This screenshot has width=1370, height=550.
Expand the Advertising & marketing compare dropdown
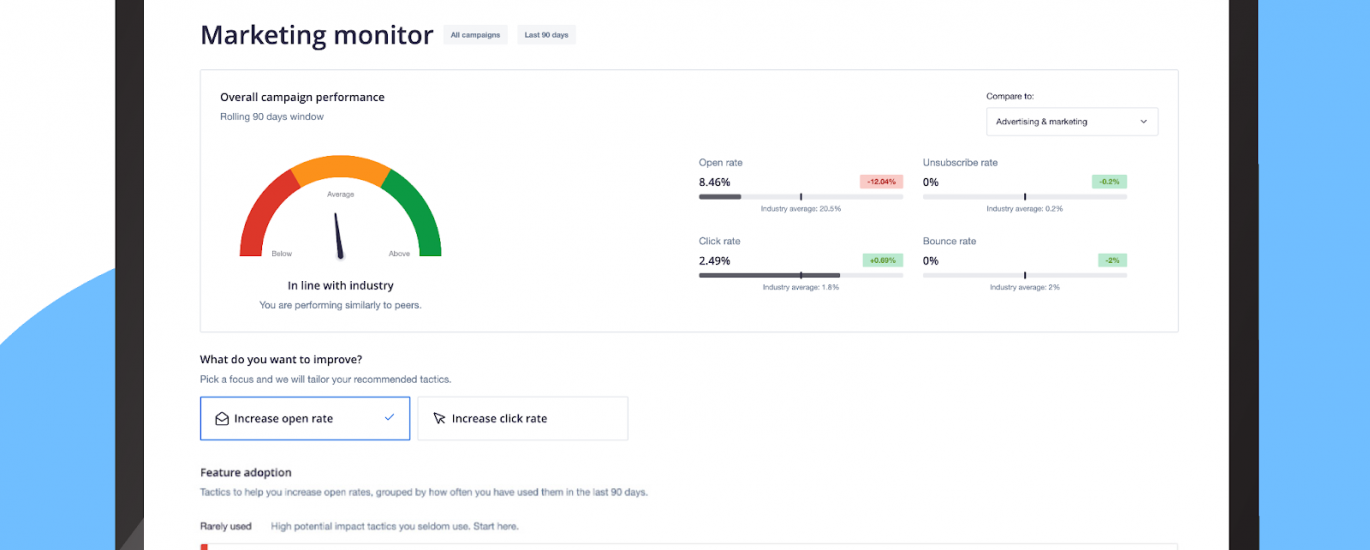pos(1071,122)
